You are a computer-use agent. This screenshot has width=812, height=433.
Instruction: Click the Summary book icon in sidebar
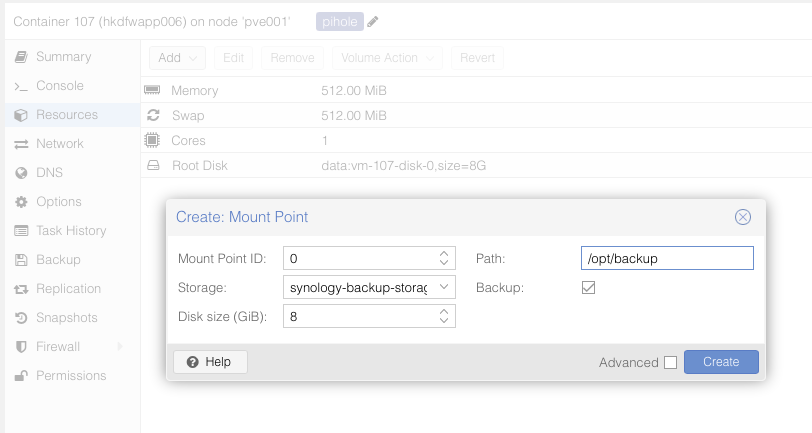click(21, 56)
